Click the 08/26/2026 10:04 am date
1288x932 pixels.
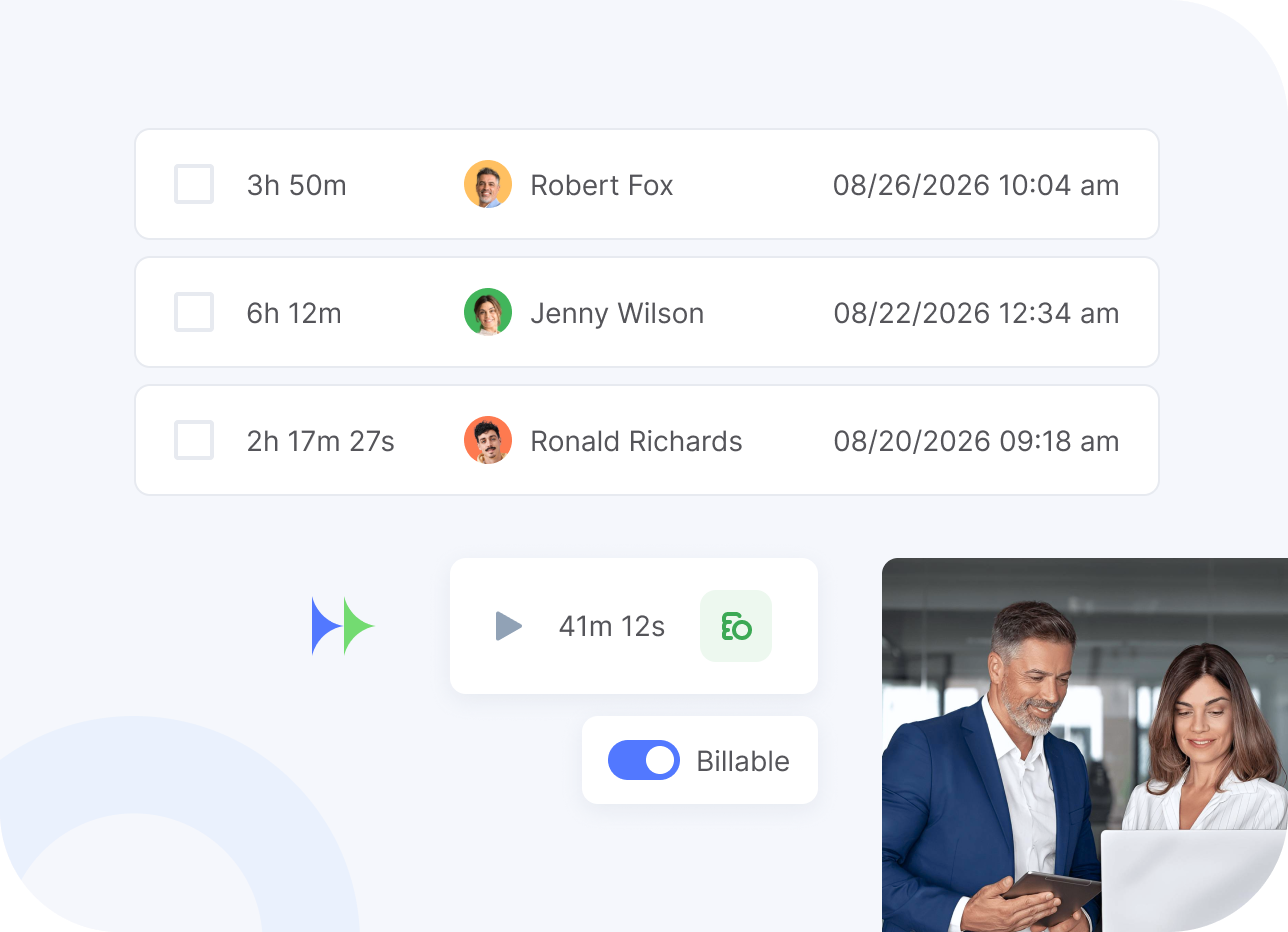pyautogui.click(x=976, y=186)
